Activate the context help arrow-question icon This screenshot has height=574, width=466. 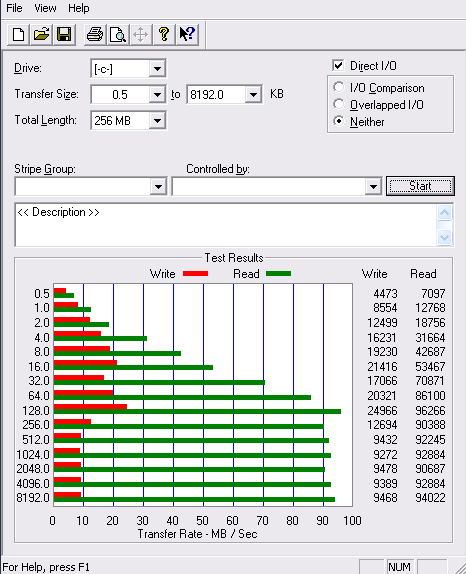187,35
